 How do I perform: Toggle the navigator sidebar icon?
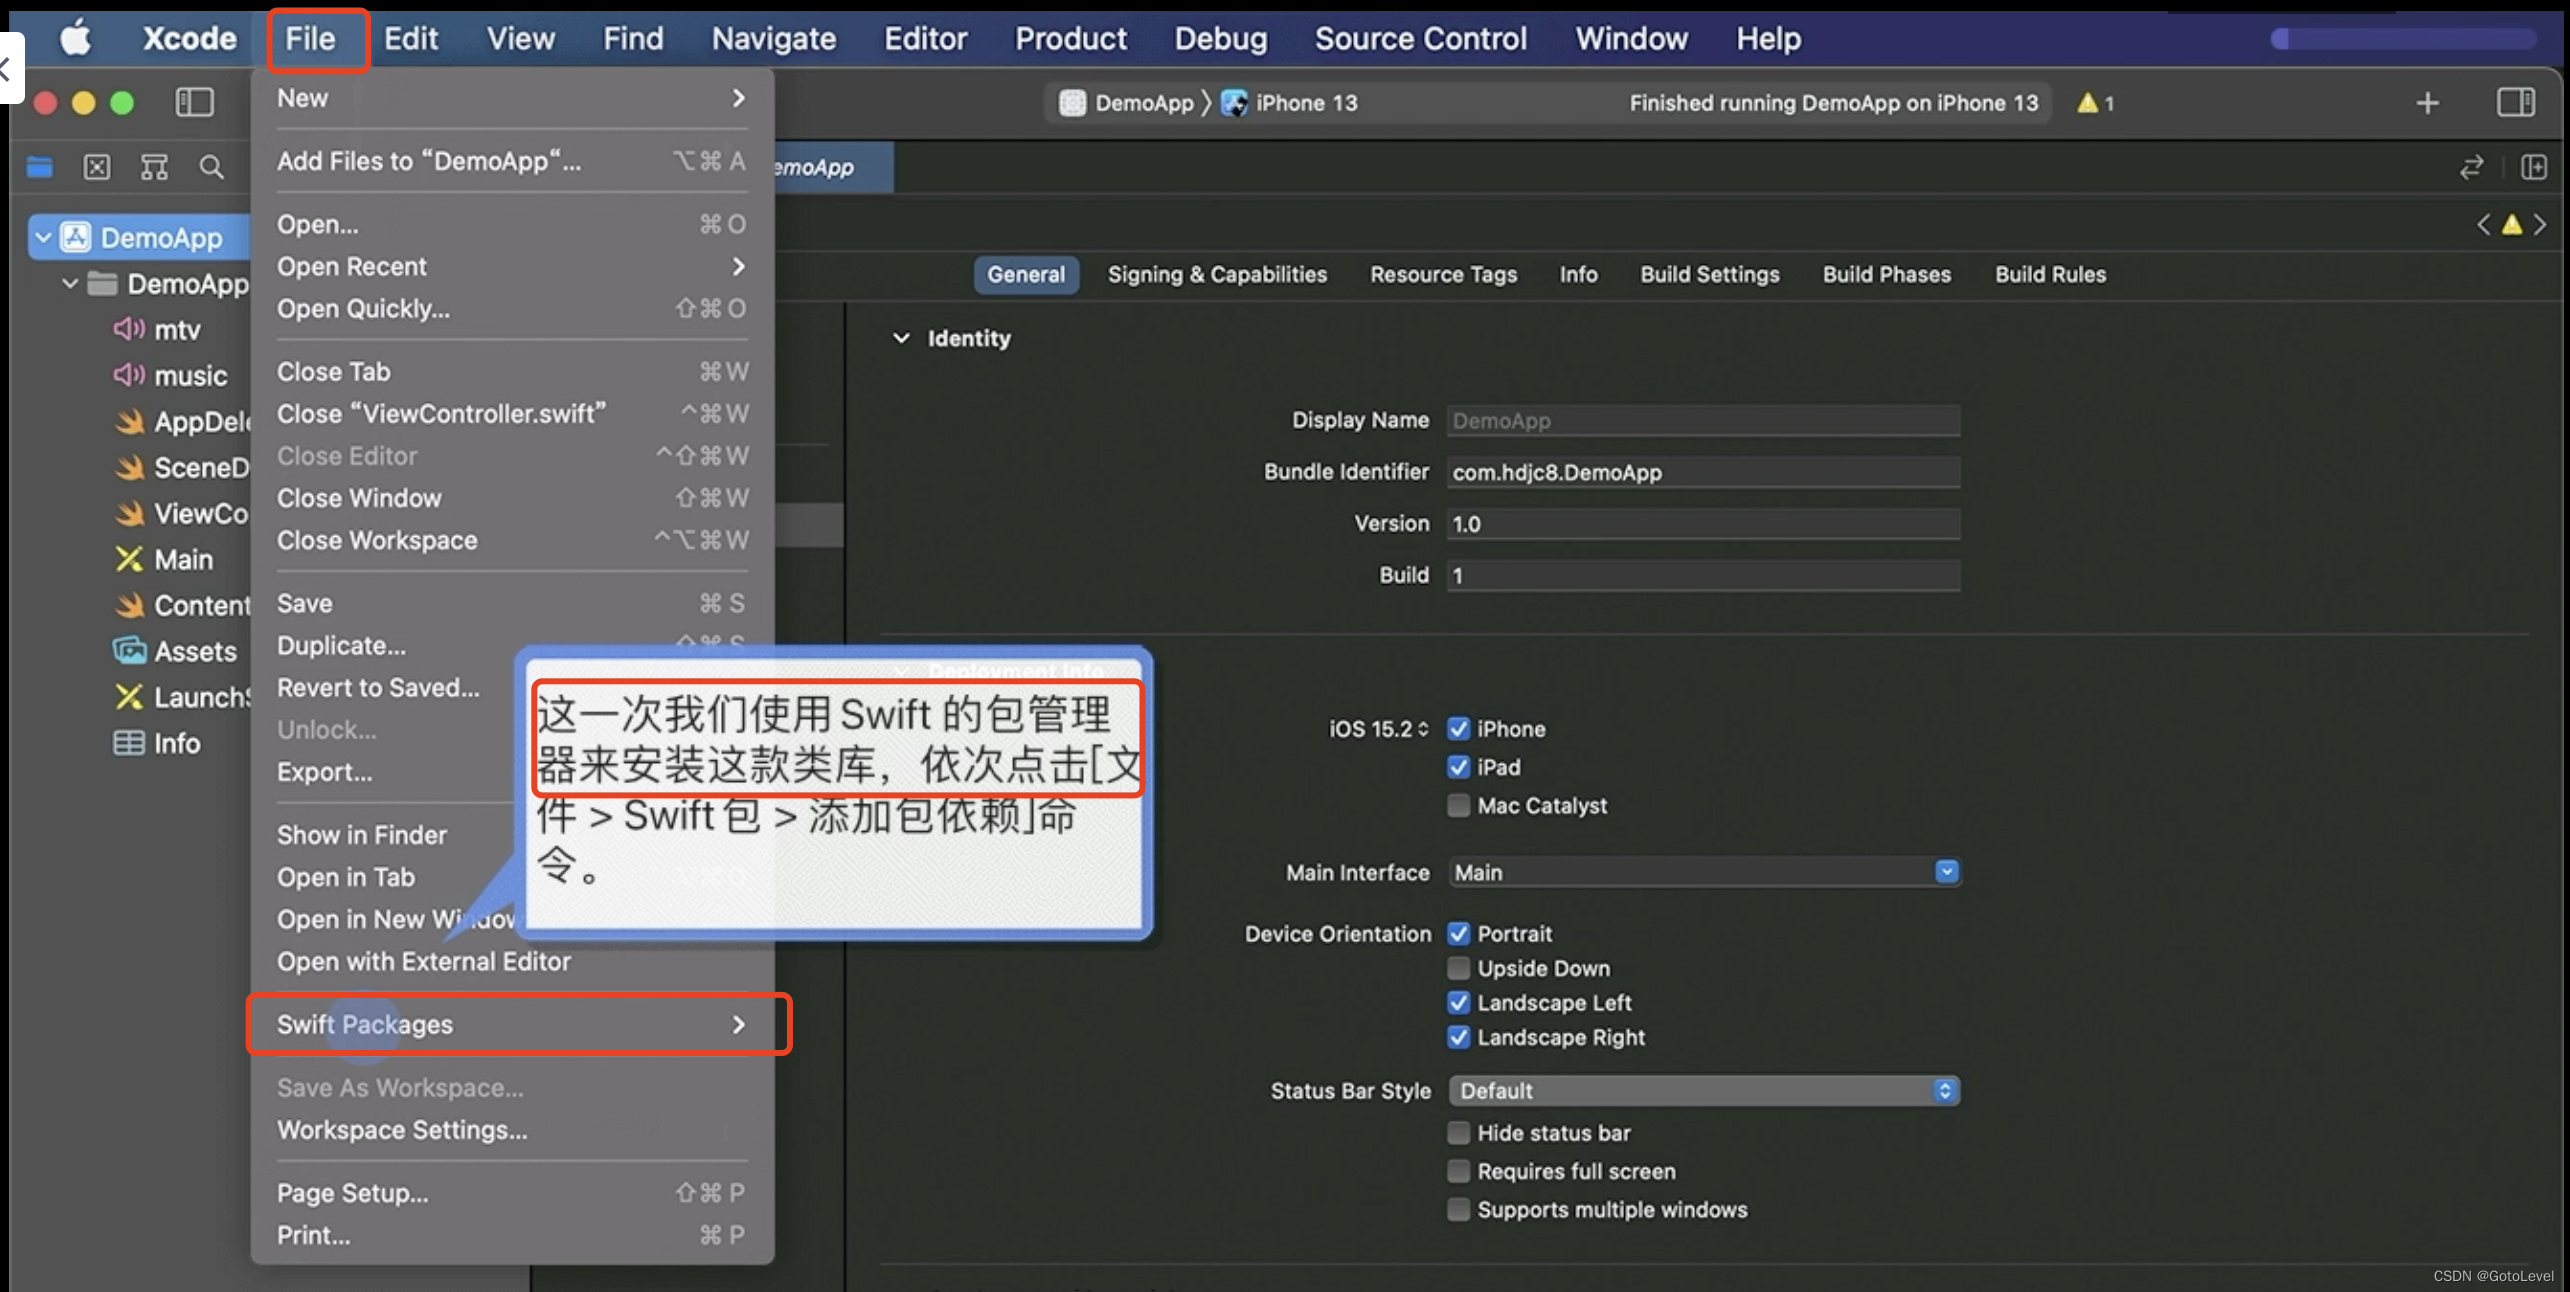click(x=194, y=102)
